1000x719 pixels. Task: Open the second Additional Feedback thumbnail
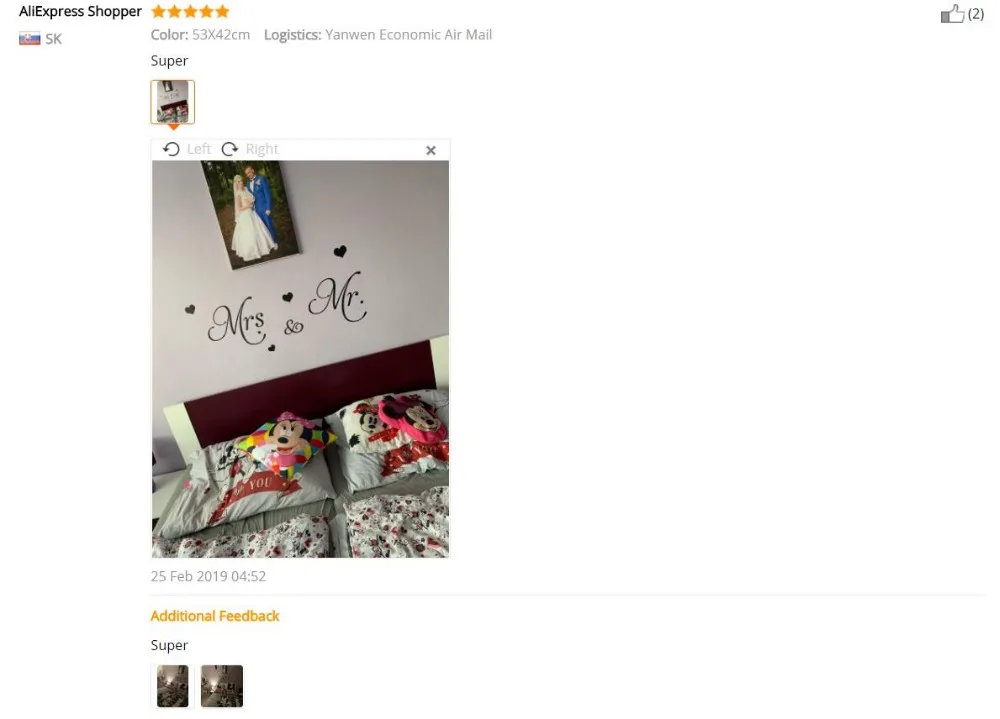click(221, 686)
